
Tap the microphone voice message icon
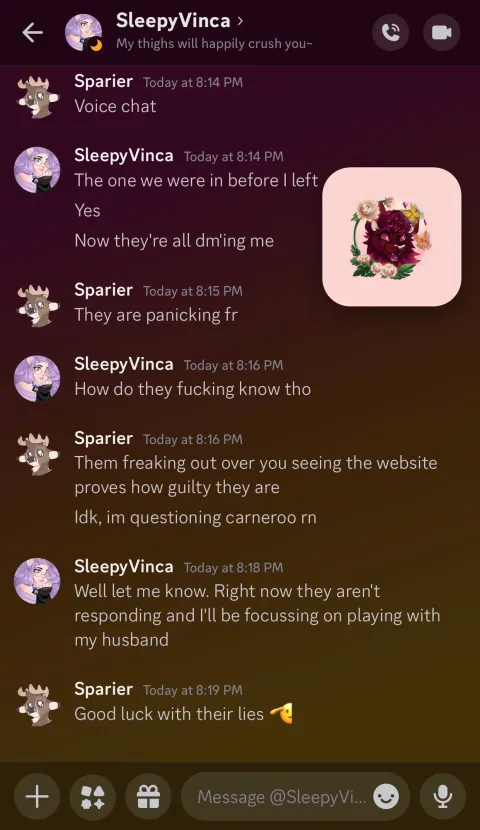pos(442,796)
